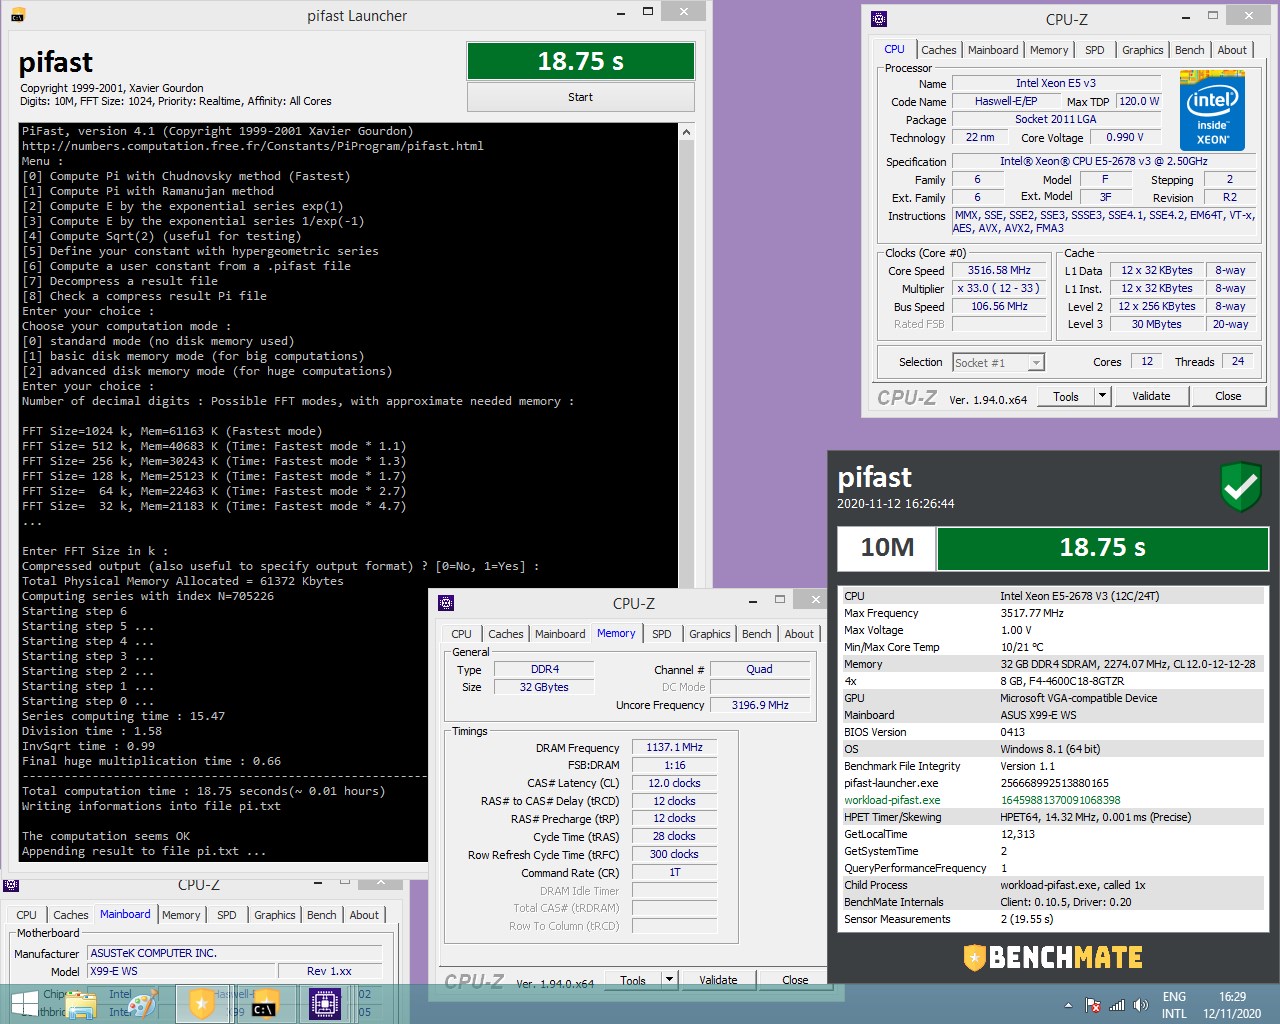This screenshot has width=1280, height=1024.
Task: Open the Caches tab in the CPU-Z Mainboard window
Action: tap(70, 915)
